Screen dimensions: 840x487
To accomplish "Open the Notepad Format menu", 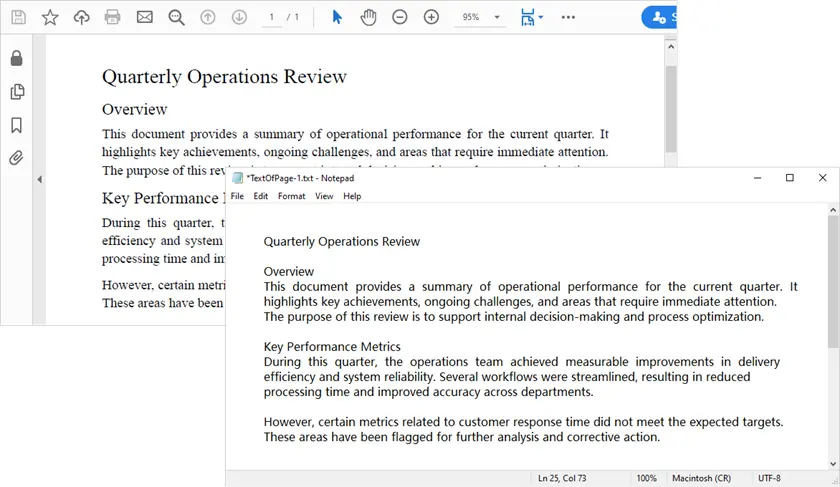I will 291,196.
